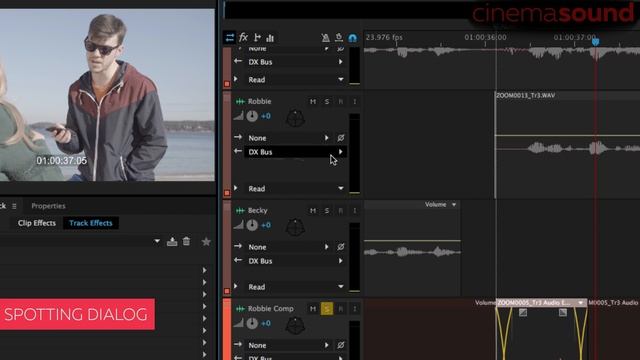
Task: Toggle the snapping magnet icon
Action: click(x=353, y=38)
